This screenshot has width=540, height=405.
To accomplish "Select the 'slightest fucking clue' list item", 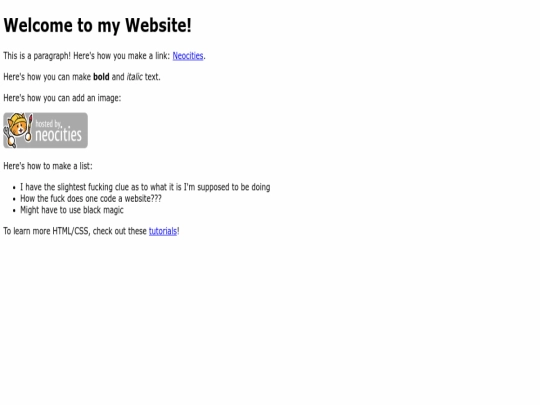I will coord(145,187).
